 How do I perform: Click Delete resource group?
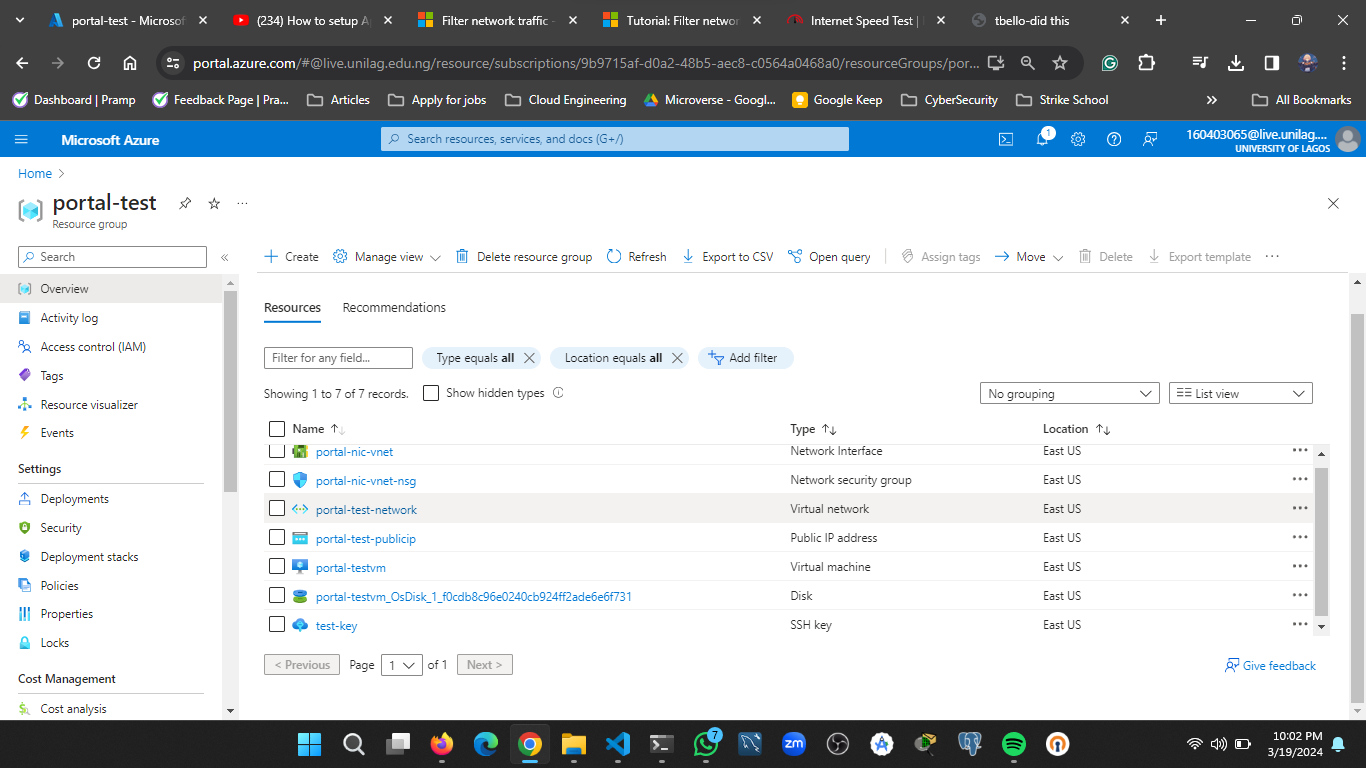(x=524, y=257)
